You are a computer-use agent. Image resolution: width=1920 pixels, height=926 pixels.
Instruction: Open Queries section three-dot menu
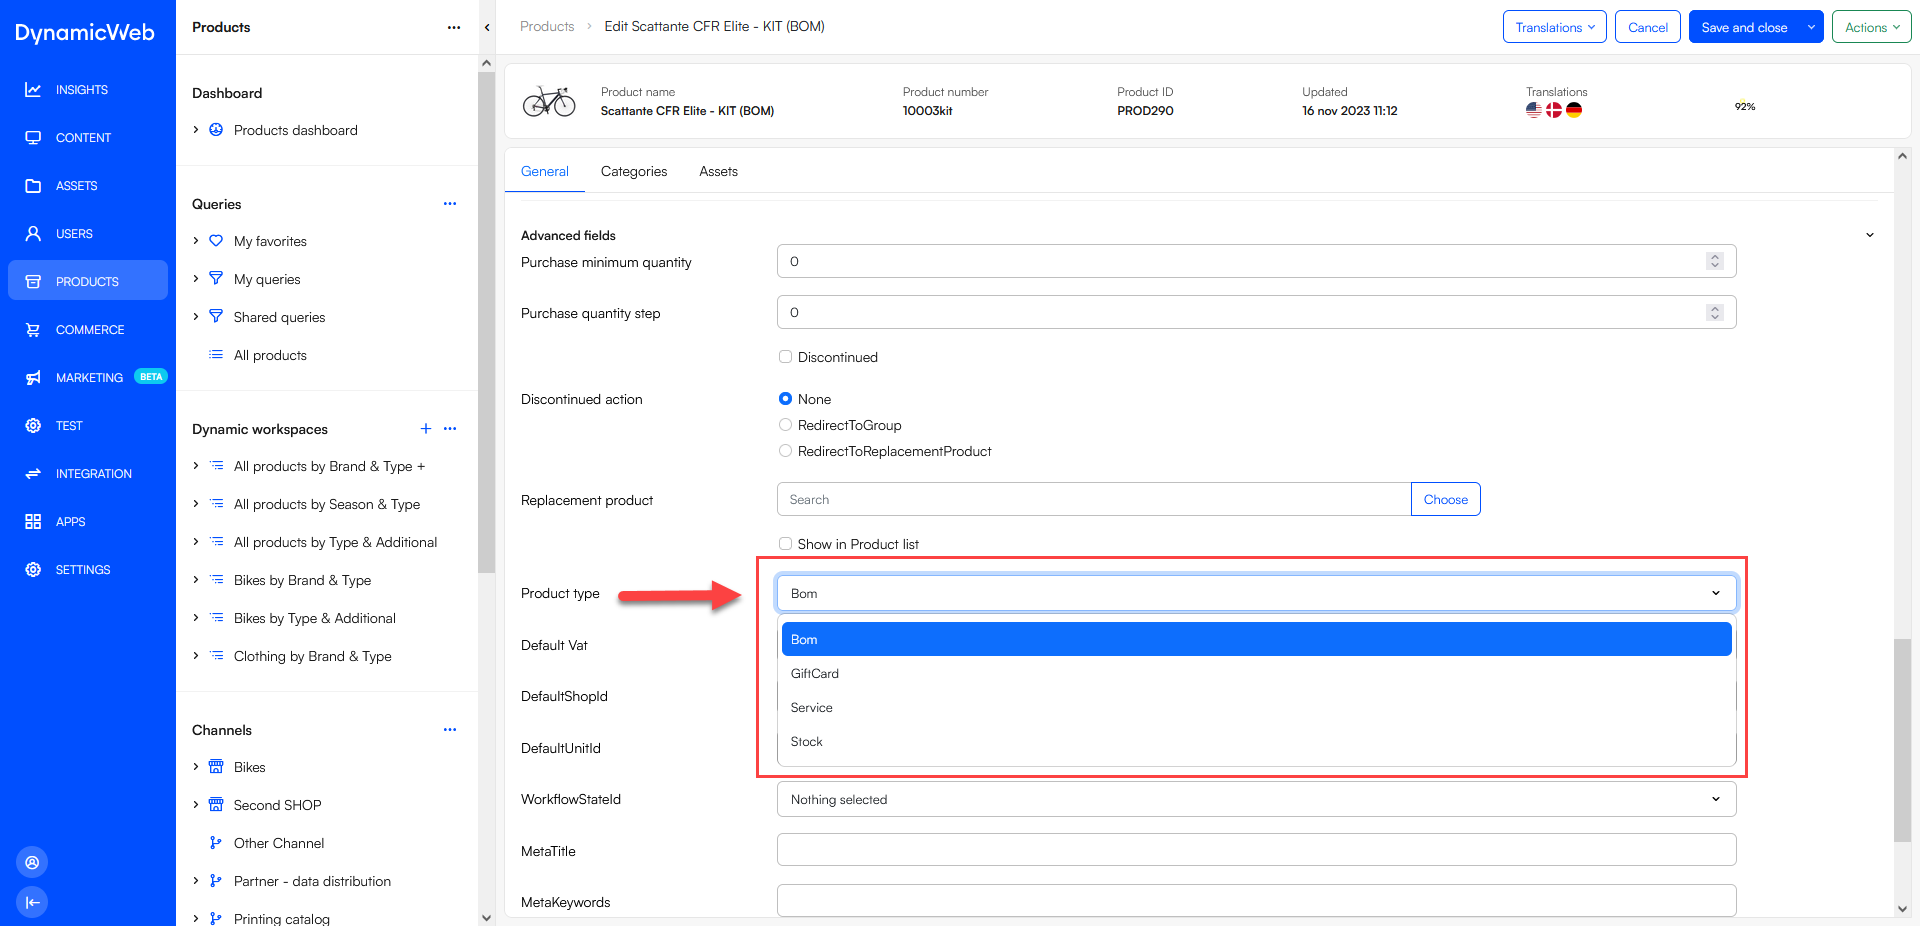(450, 204)
